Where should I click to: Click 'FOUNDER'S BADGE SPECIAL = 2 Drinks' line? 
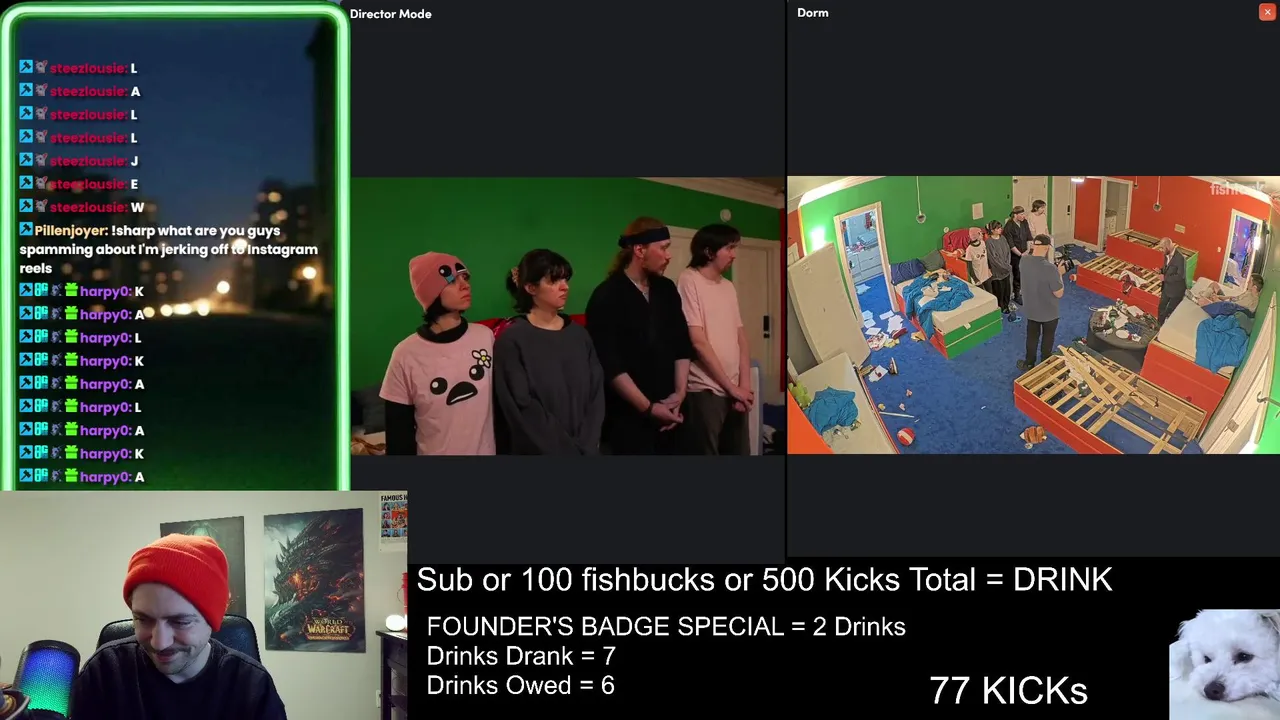(x=666, y=627)
